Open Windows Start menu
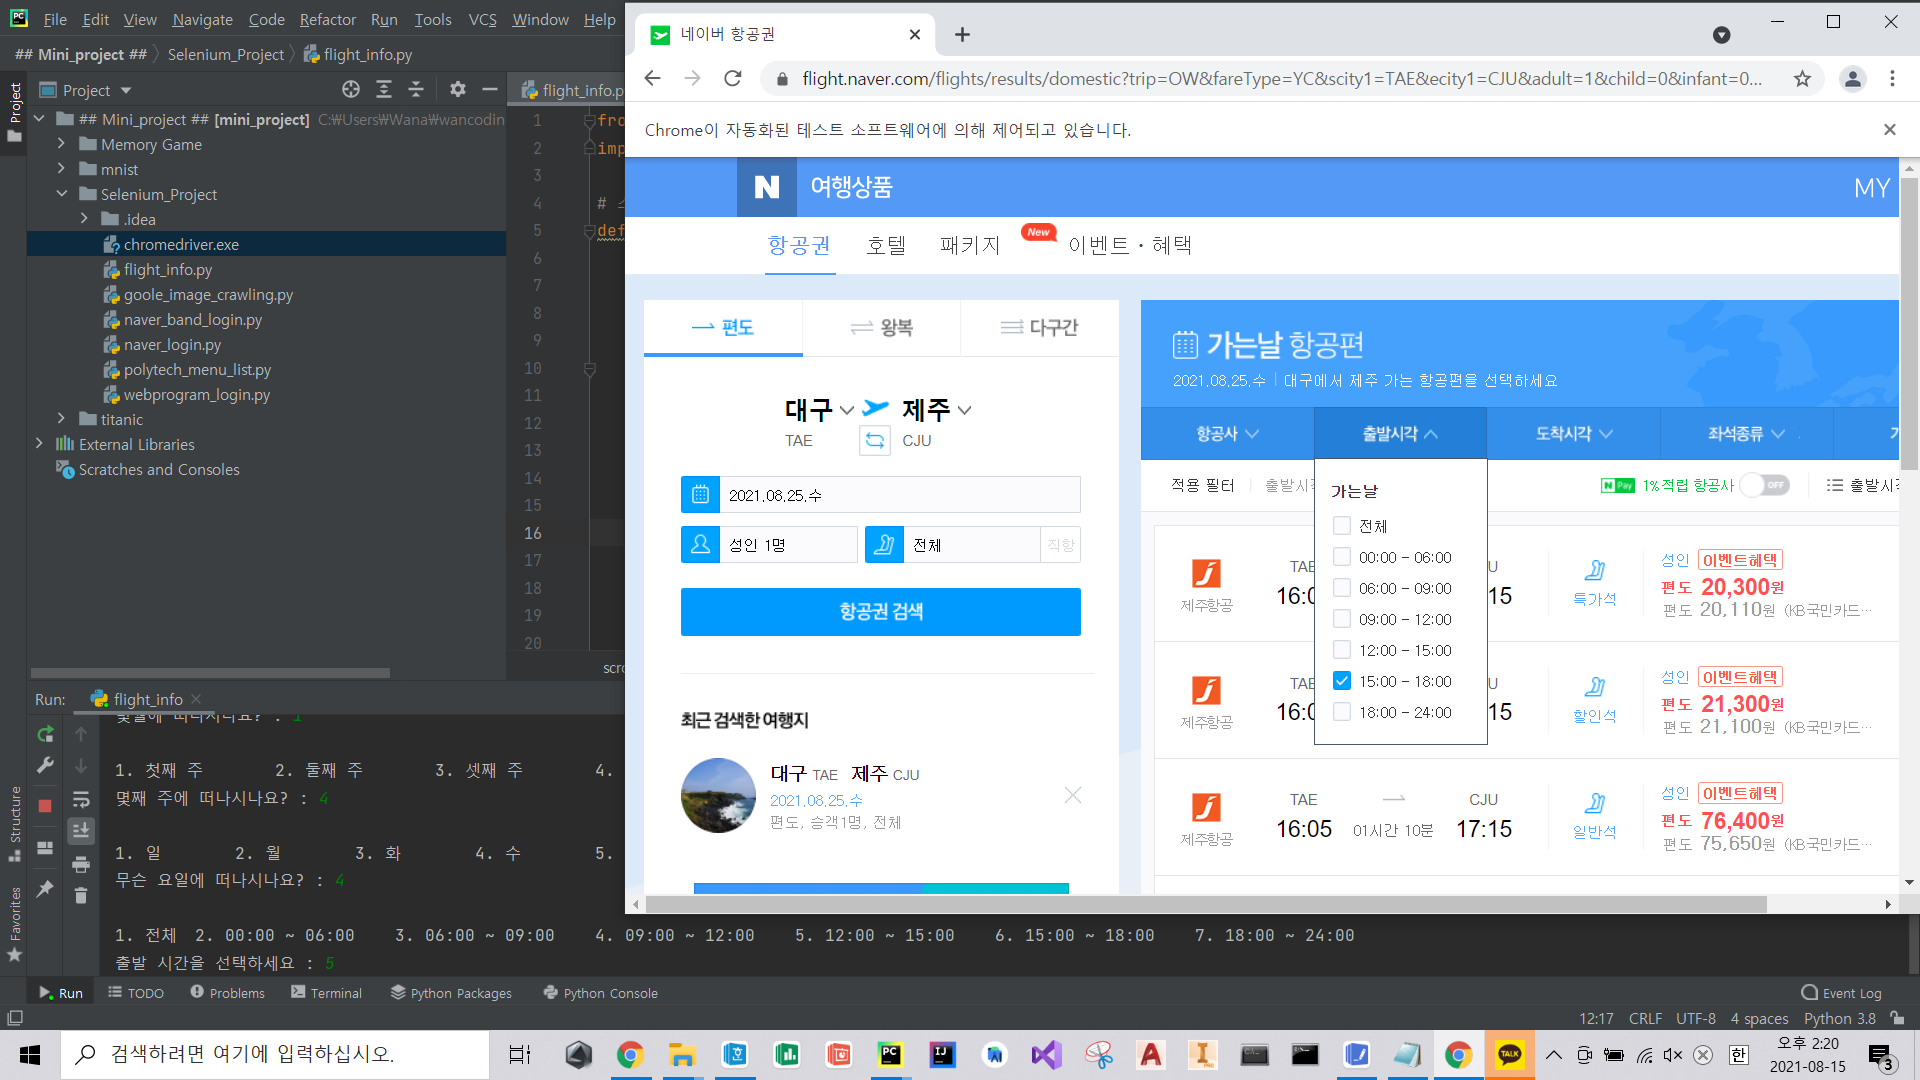Viewport: 1920px width, 1080px height. pos(30,1055)
